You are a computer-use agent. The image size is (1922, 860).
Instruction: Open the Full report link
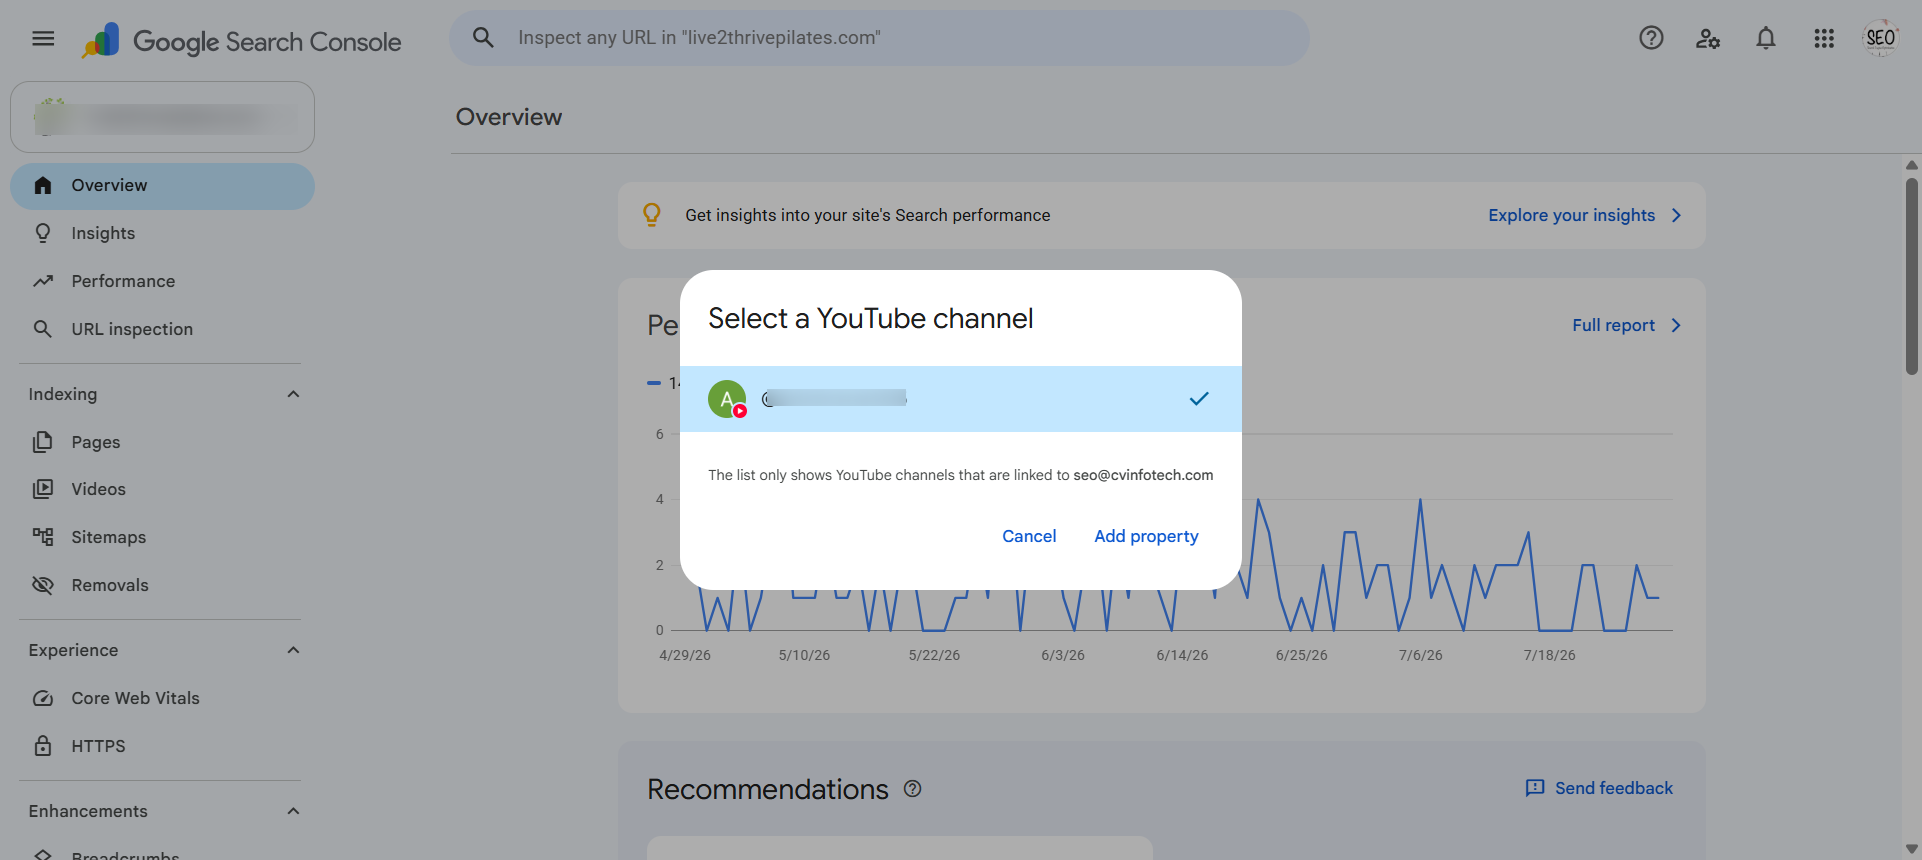click(x=1613, y=325)
